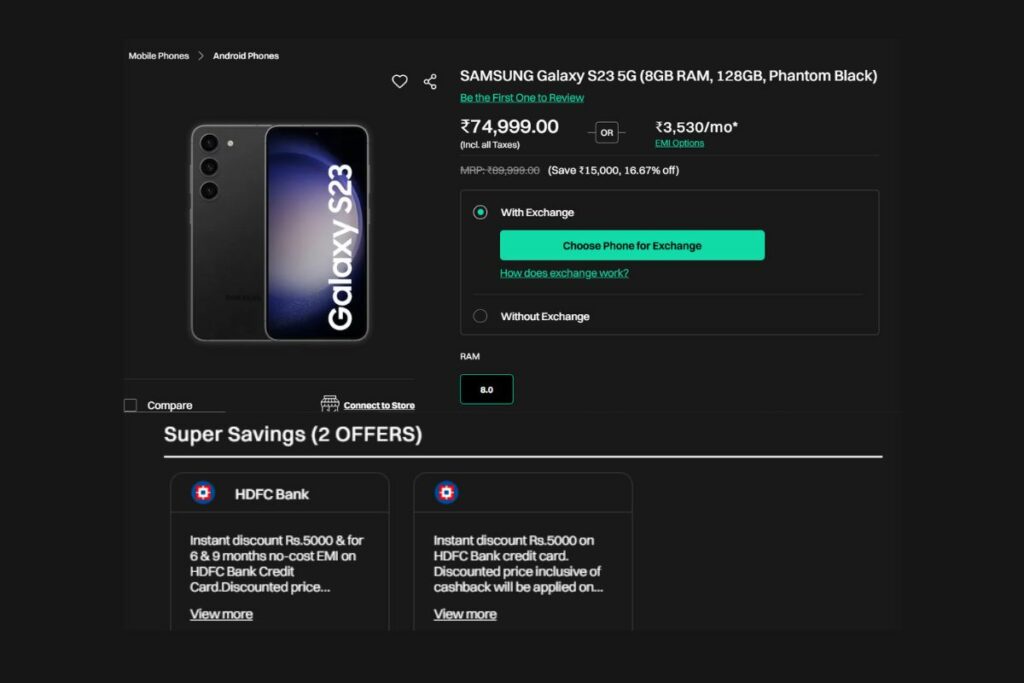Click Connect to Store link

point(379,405)
